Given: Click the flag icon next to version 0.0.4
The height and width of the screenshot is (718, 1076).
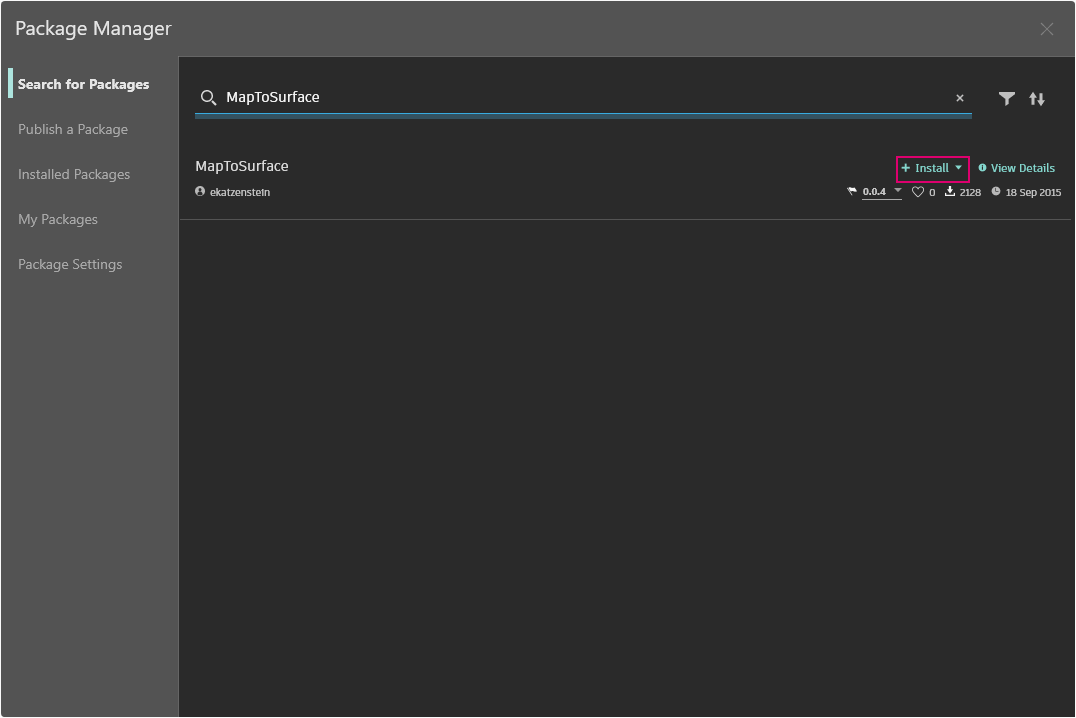Looking at the screenshot, I should point(852,192).
